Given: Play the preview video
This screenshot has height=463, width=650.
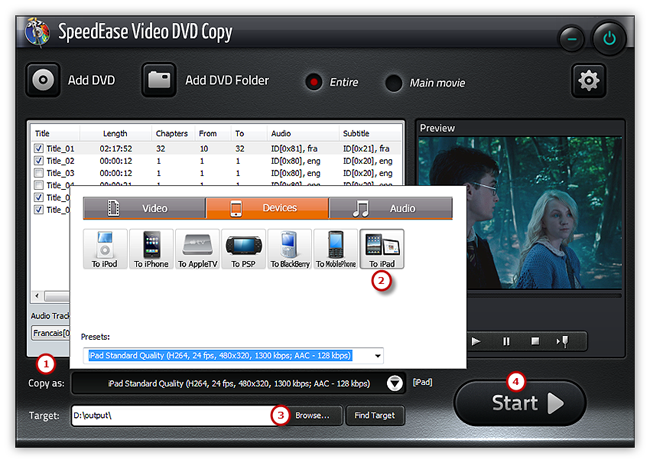Looking at the screenshot, I should (476, 341).
